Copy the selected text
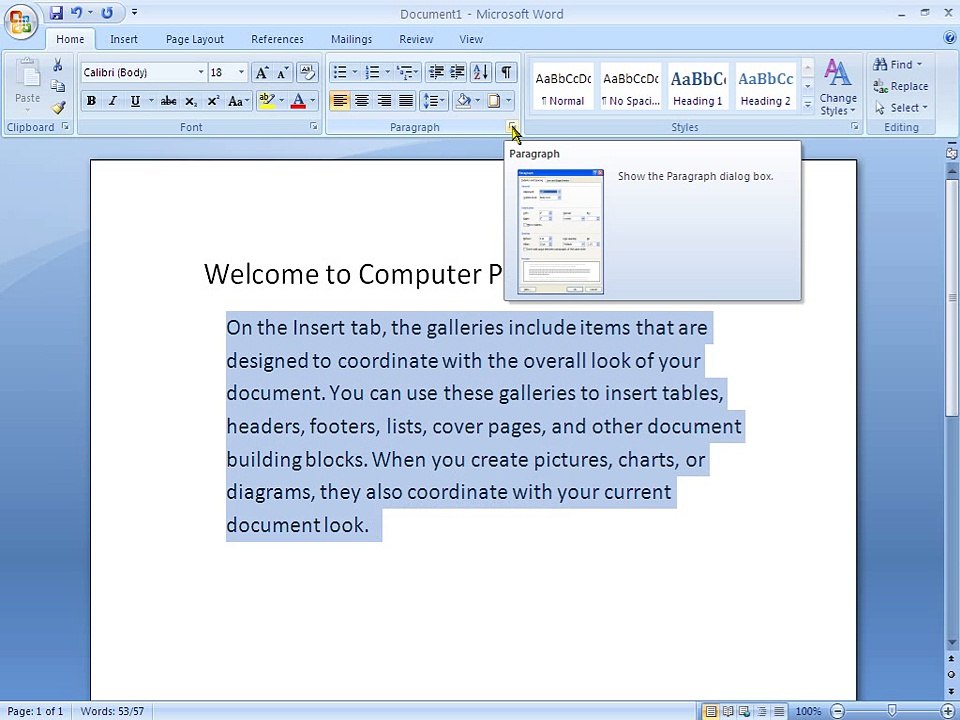 coord(58,86)
